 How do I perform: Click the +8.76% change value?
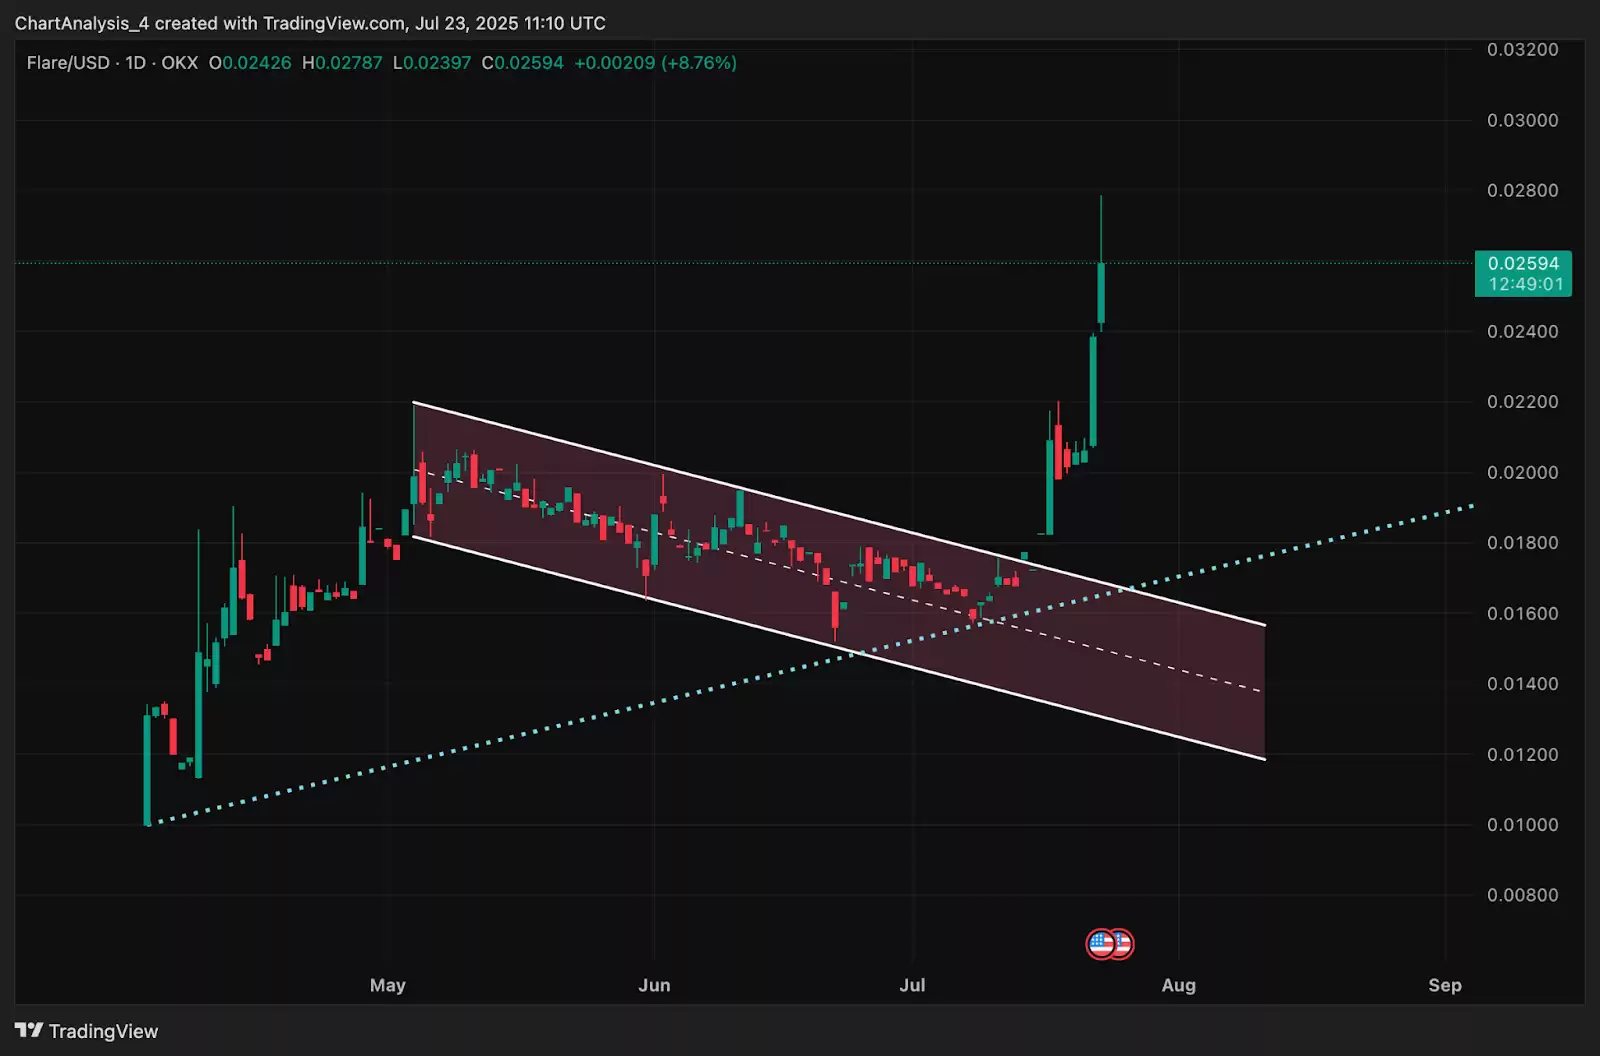[699, 63]
